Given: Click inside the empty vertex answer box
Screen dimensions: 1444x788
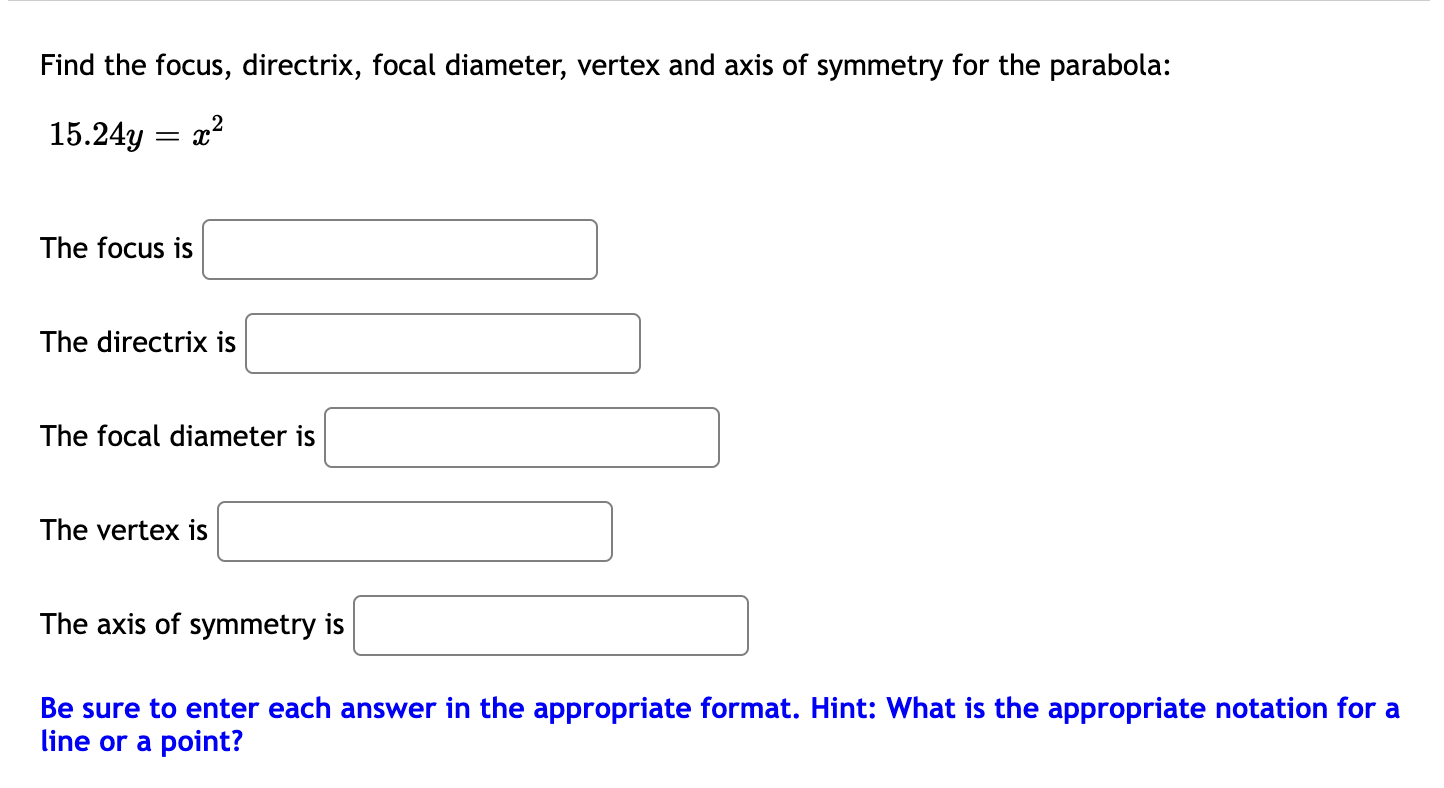Looking at the screenshot, I should coord(414,531).
